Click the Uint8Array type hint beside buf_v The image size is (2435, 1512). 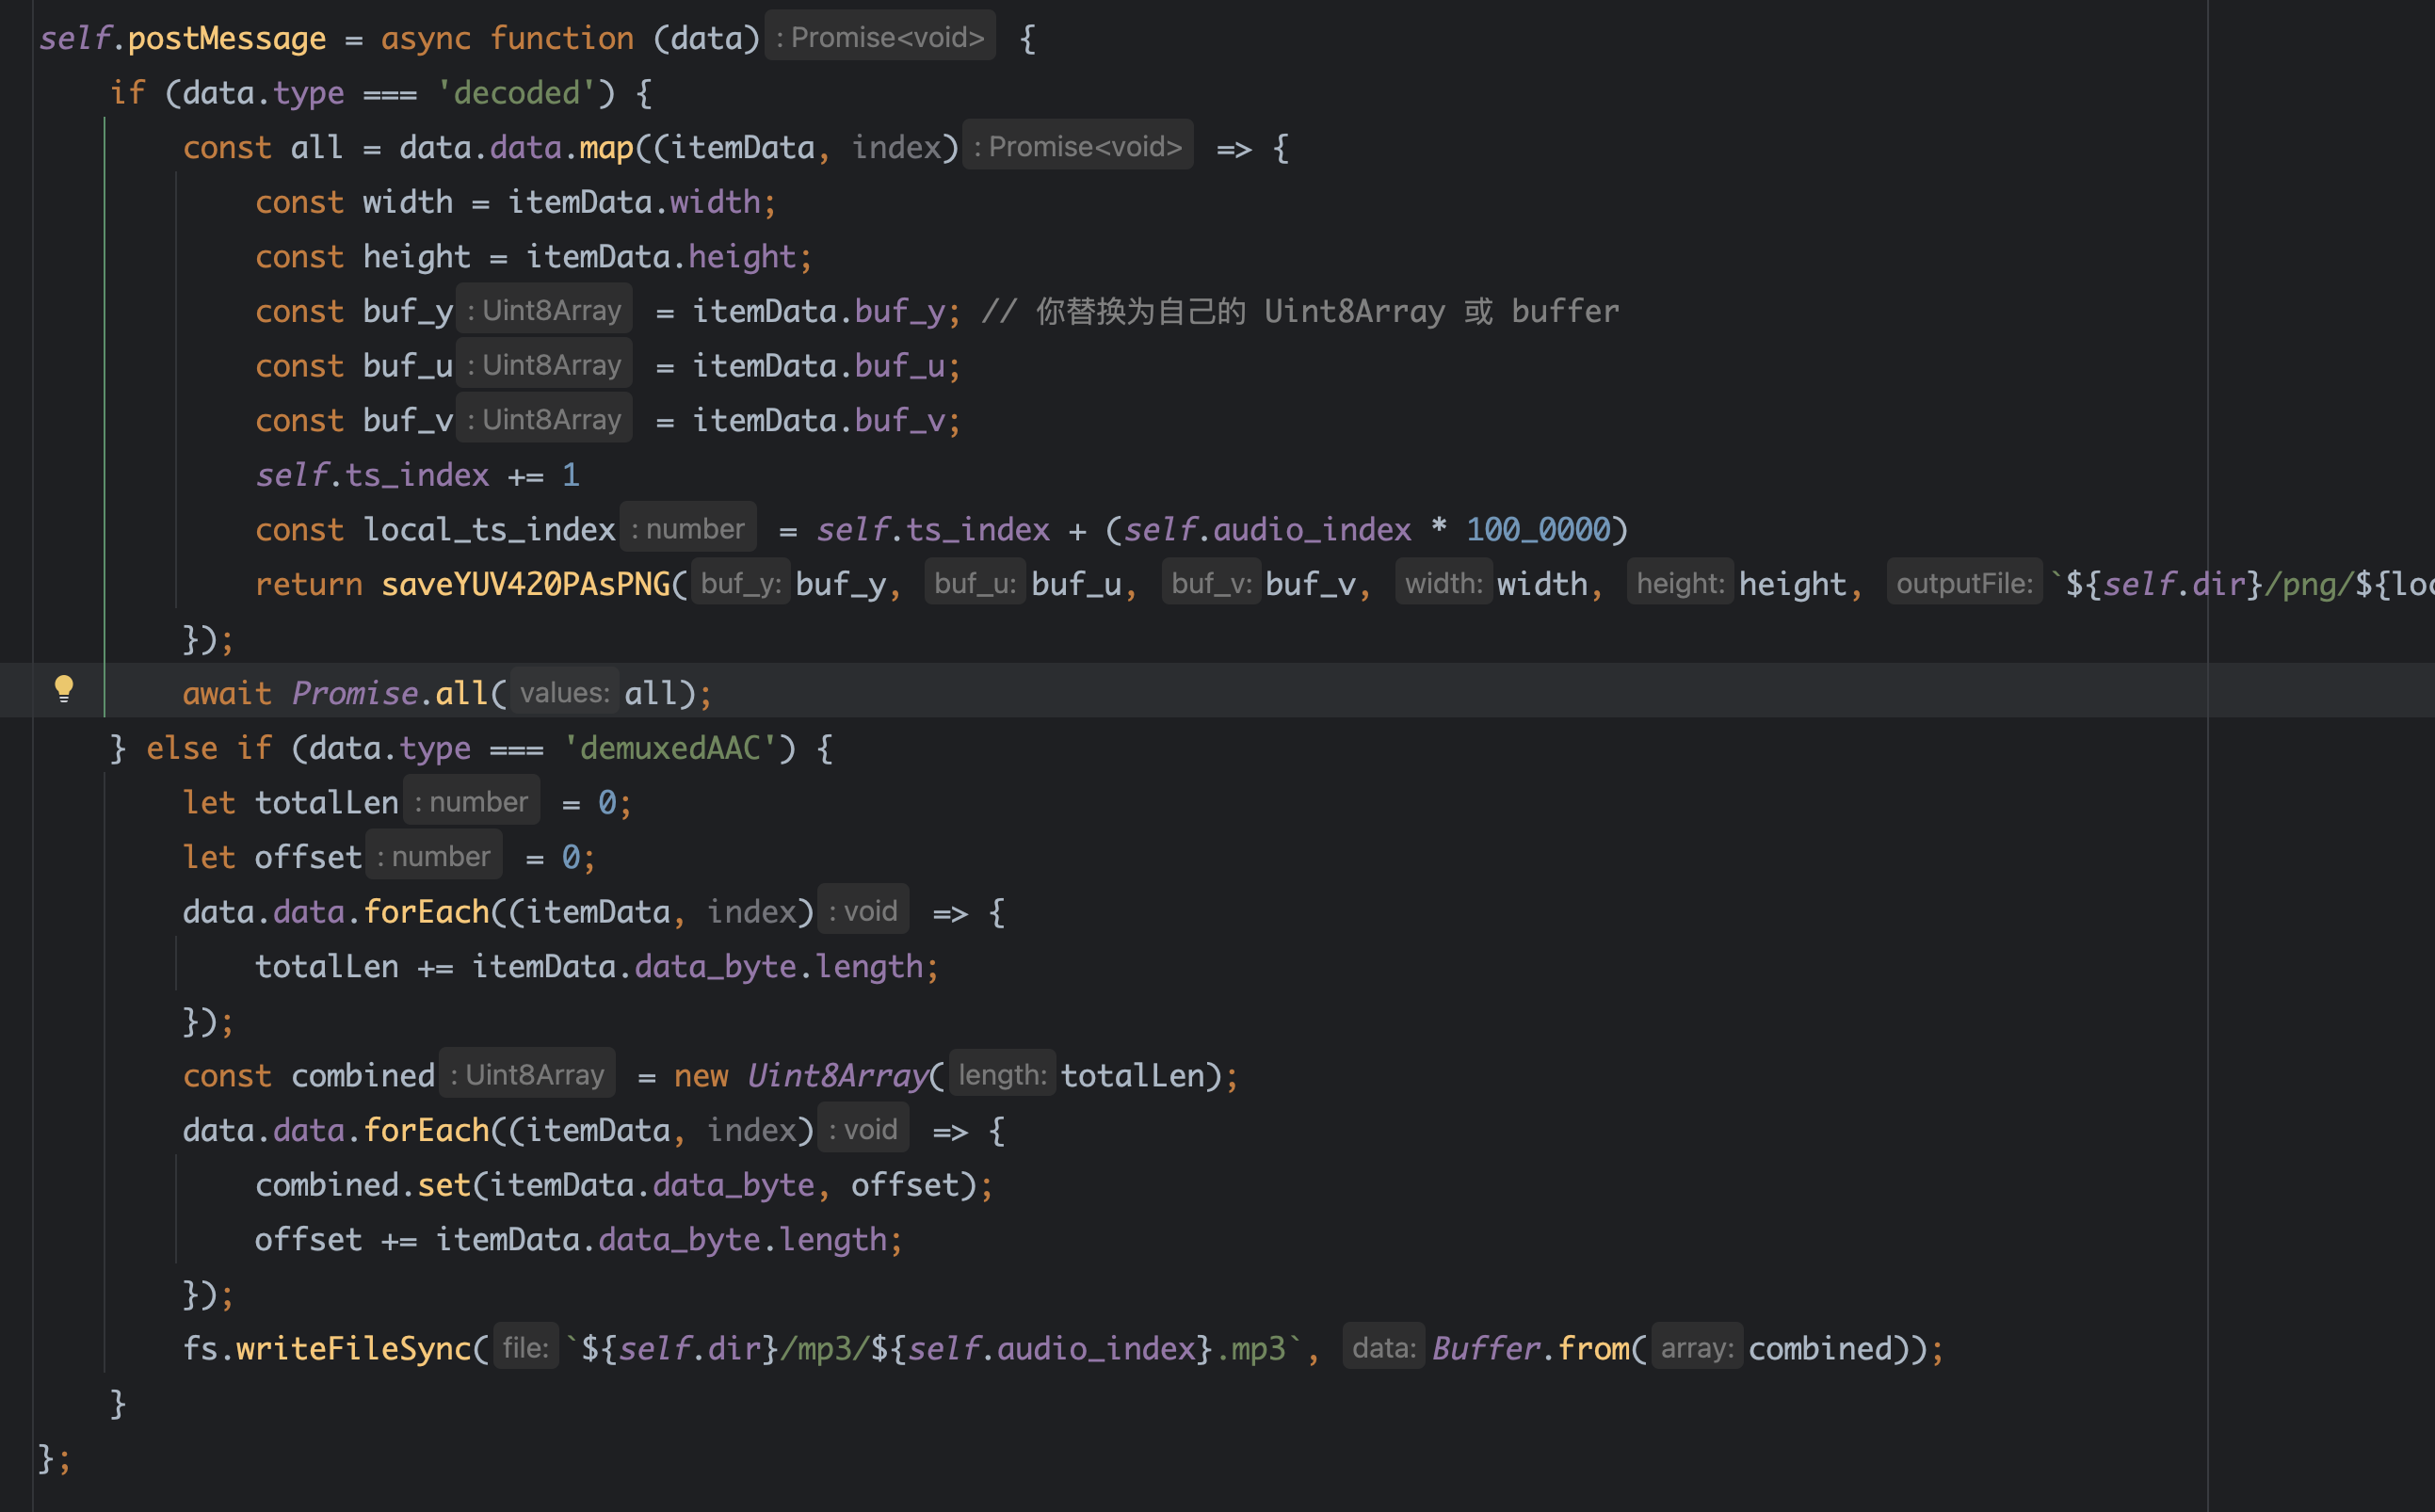pyautogui.click(x=544, y=420)
